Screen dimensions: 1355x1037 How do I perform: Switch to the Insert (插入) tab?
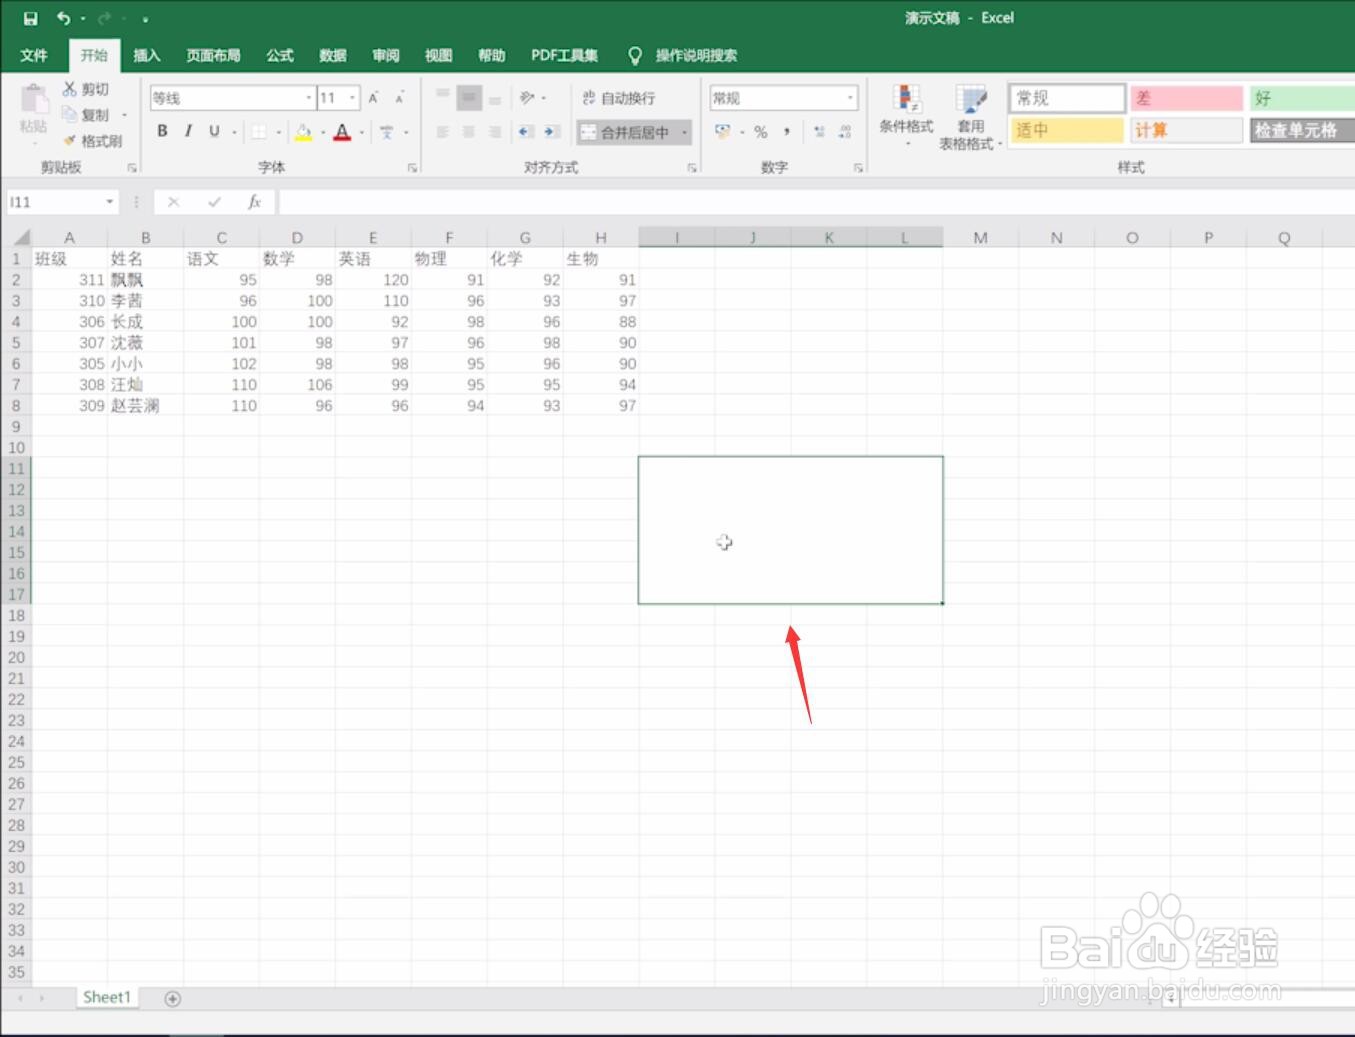tap(147, 55)
